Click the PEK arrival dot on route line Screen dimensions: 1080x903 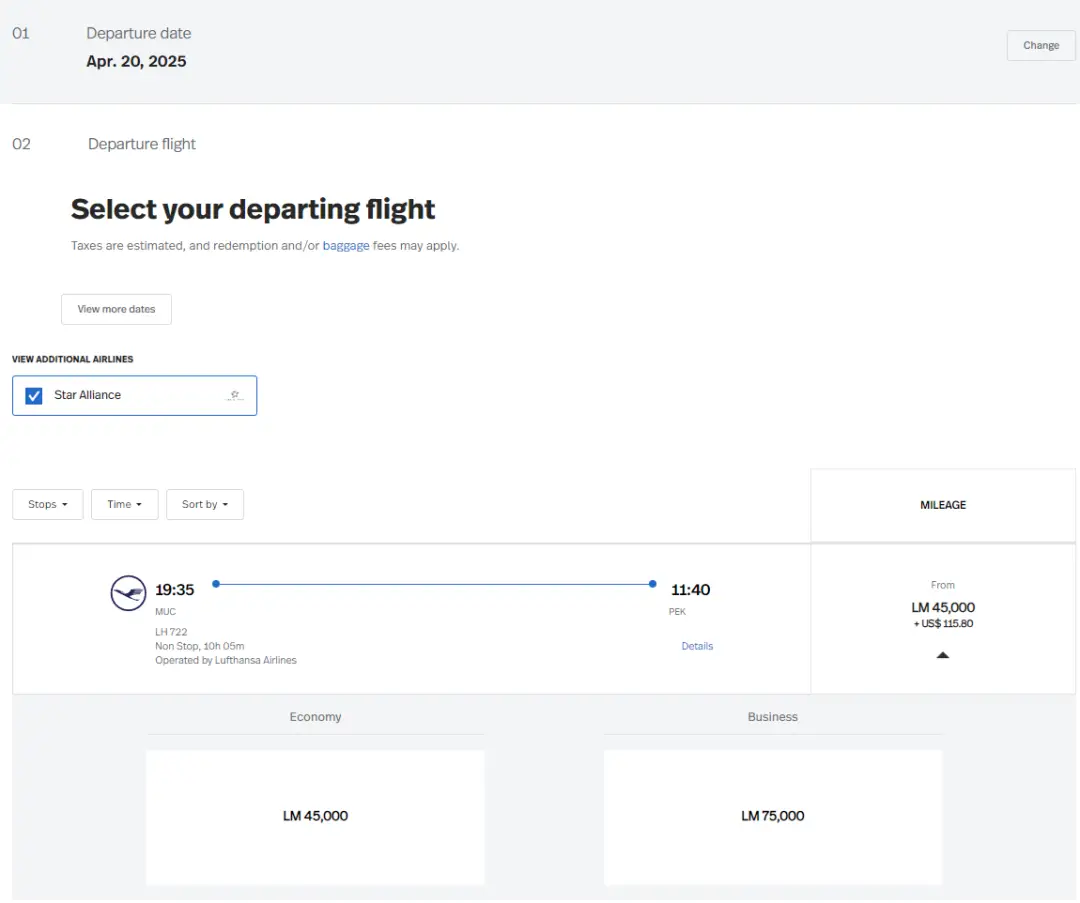[x=652, y=584]
